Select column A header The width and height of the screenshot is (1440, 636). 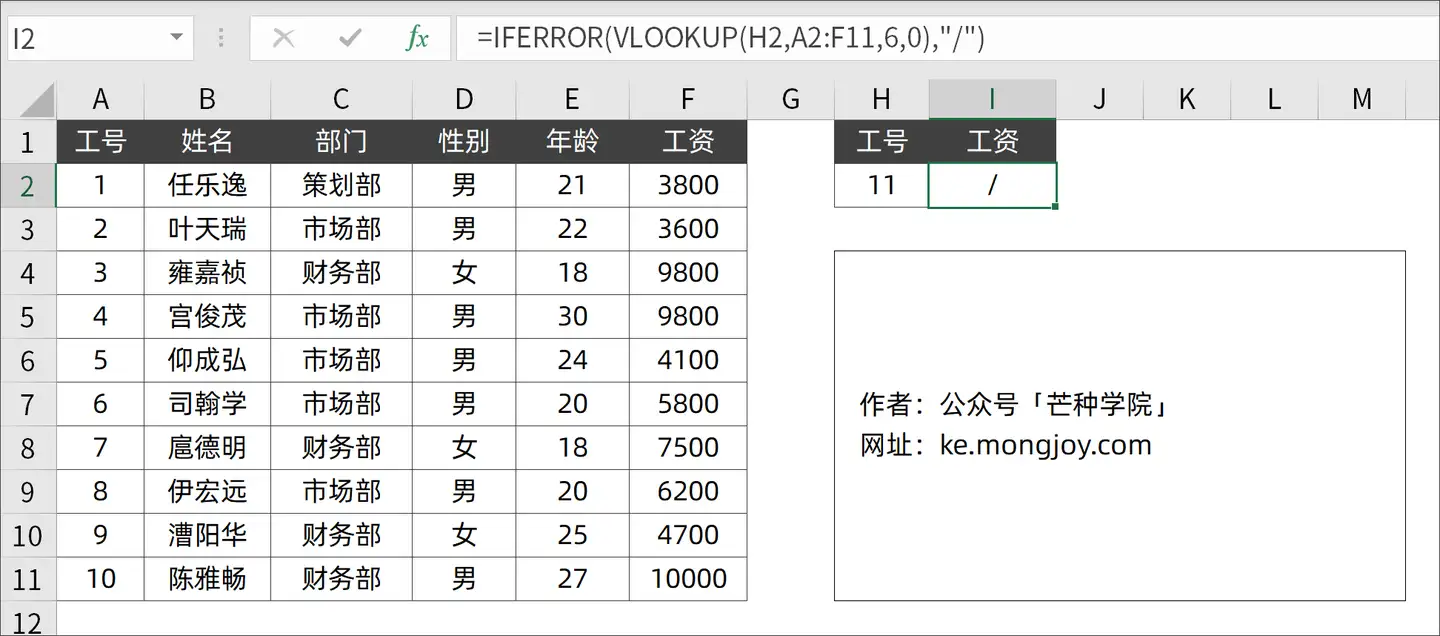coord(100,99)
